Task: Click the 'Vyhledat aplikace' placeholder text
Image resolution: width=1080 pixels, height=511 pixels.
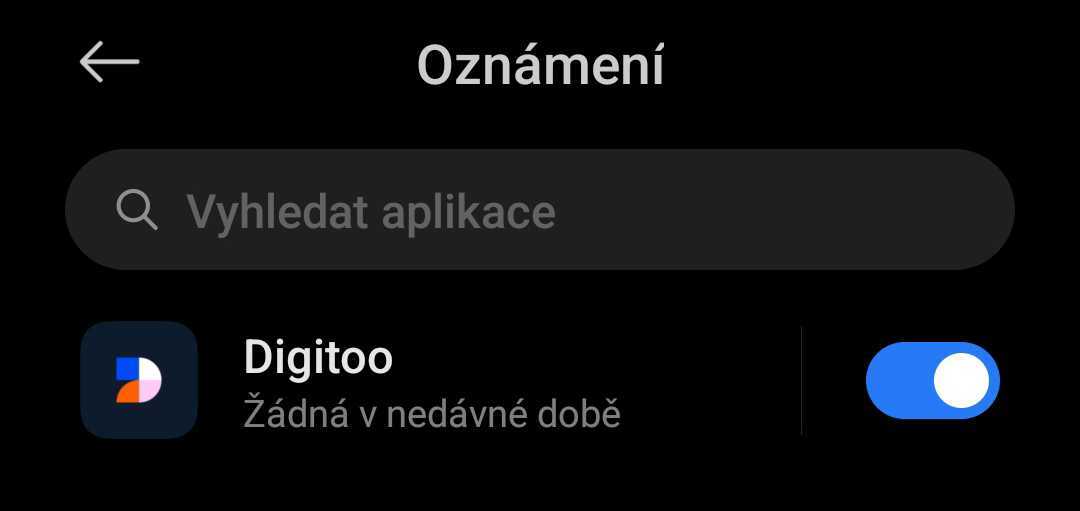Action: (x=371, y=211)
